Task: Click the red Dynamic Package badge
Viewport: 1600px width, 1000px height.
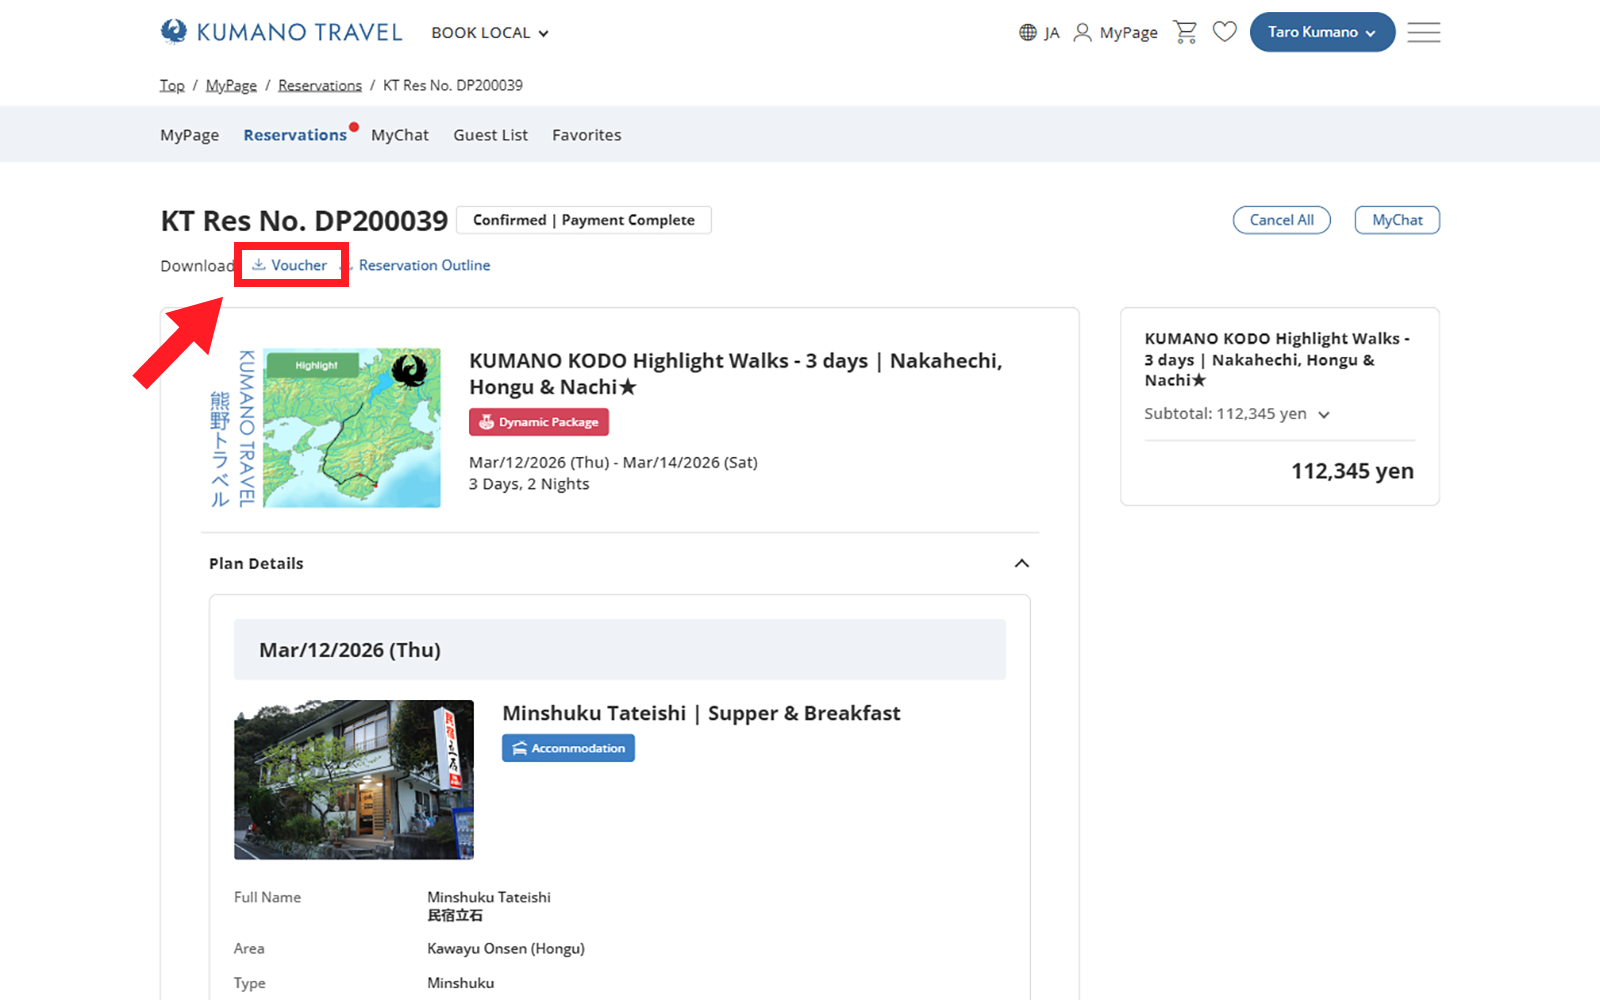Action: (x=539, y=422)
